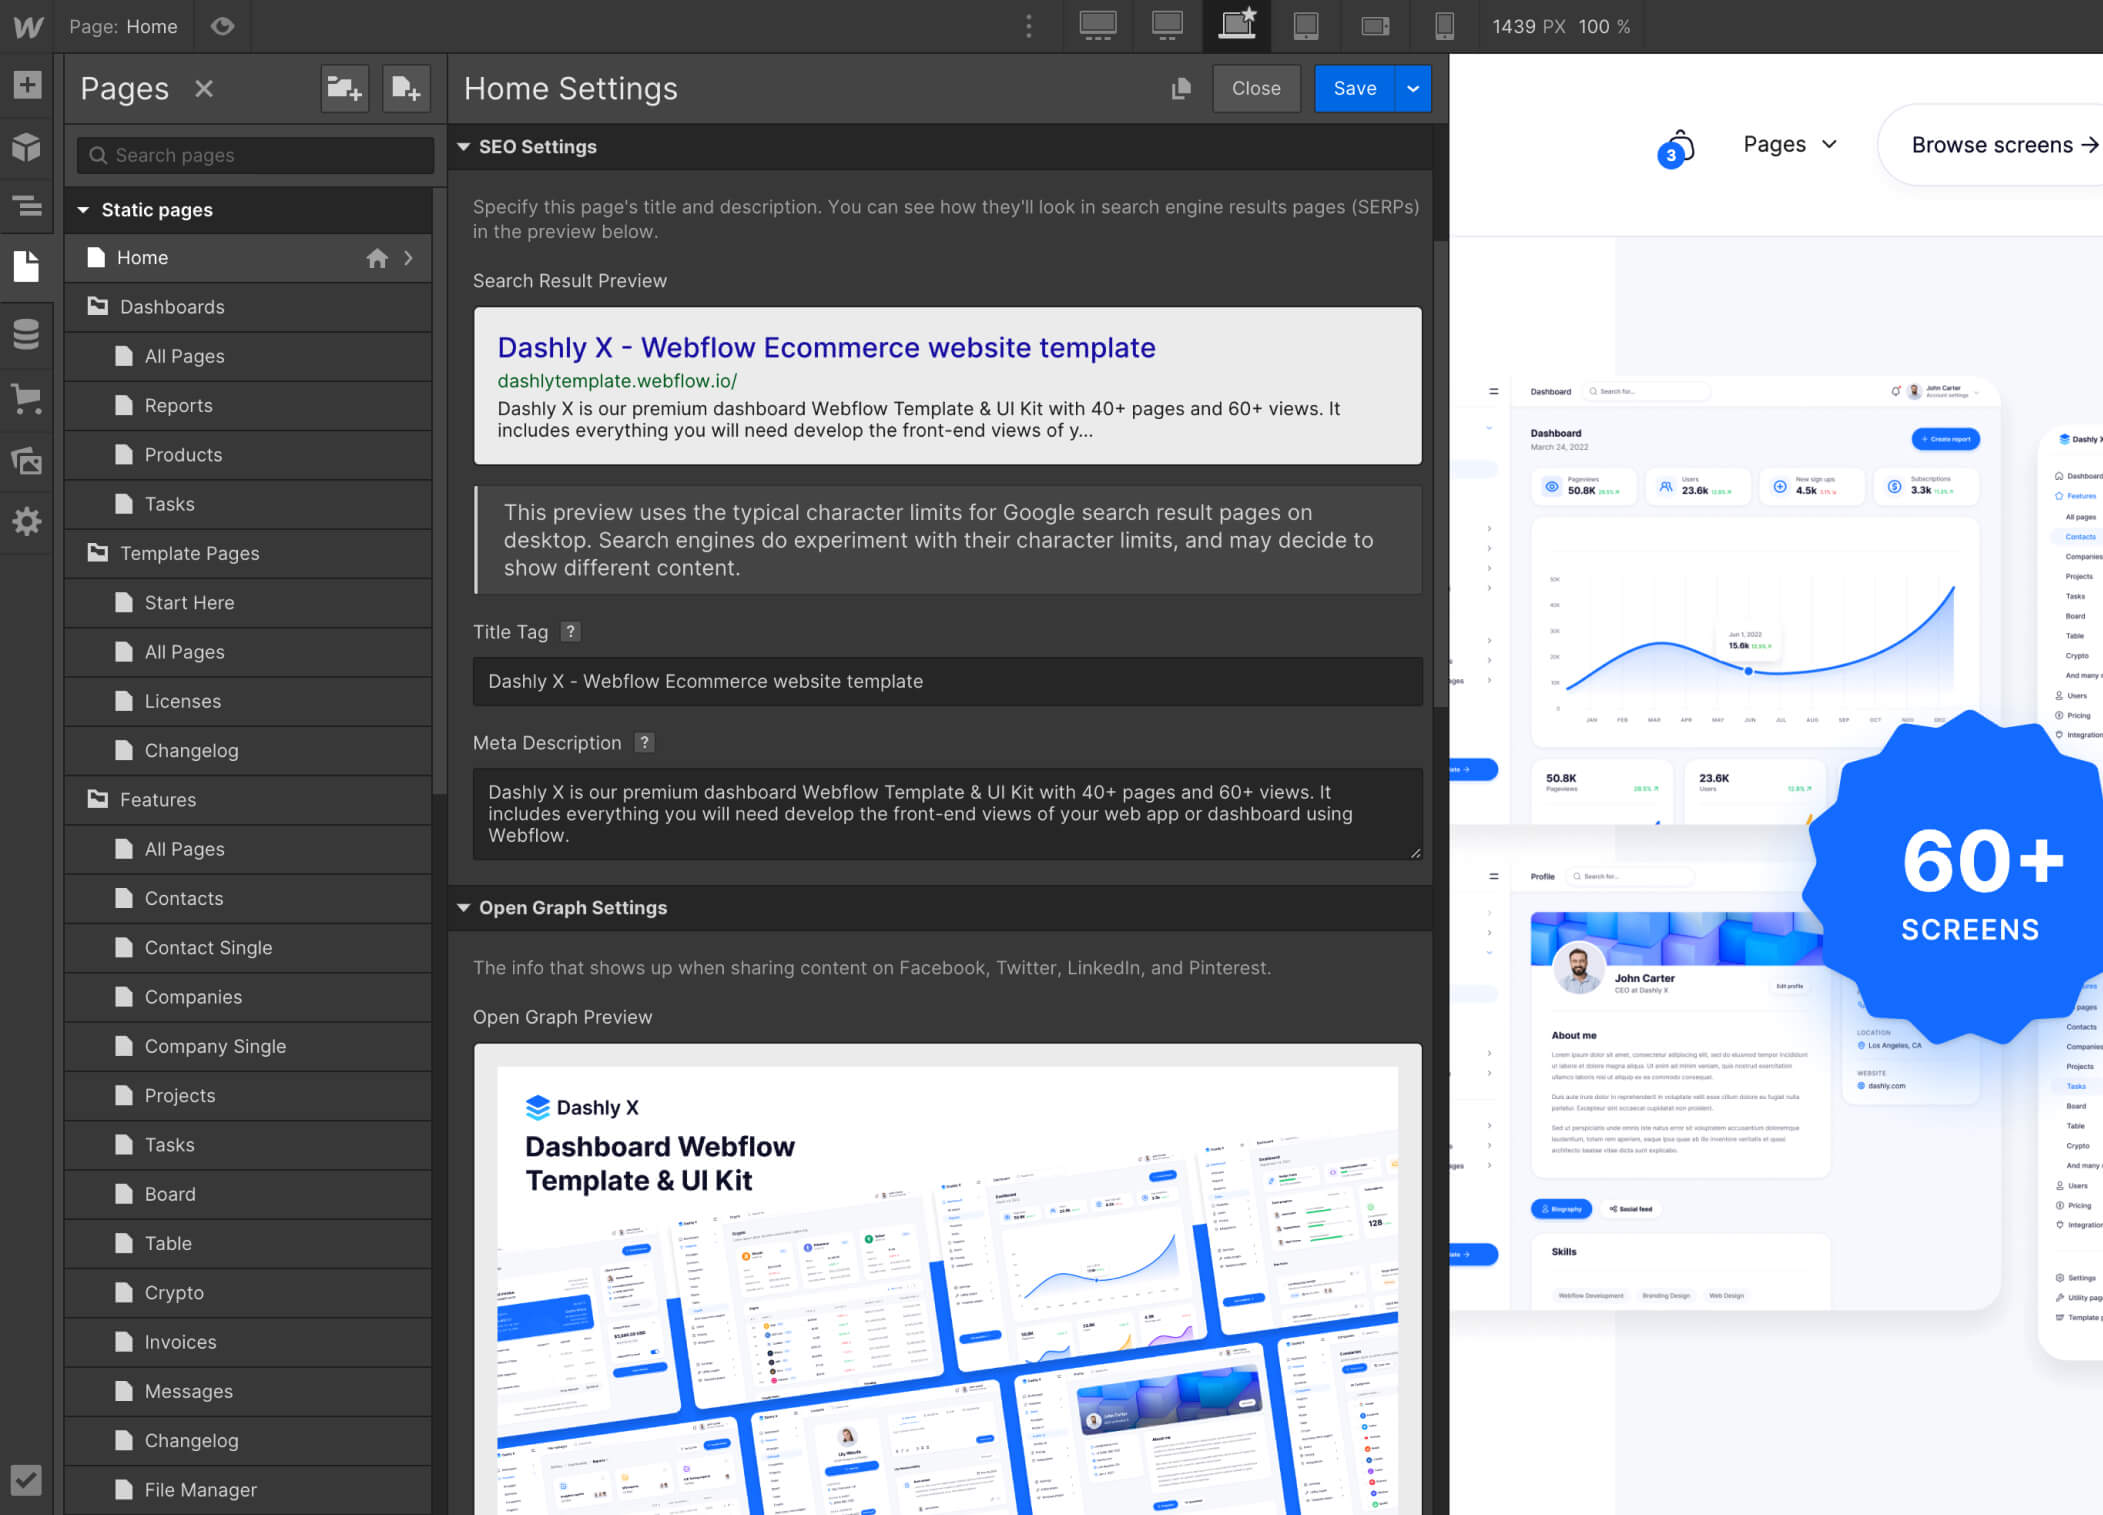Select the Licenses page
Screen dimensions: 2103x1515
click(182, 701)
